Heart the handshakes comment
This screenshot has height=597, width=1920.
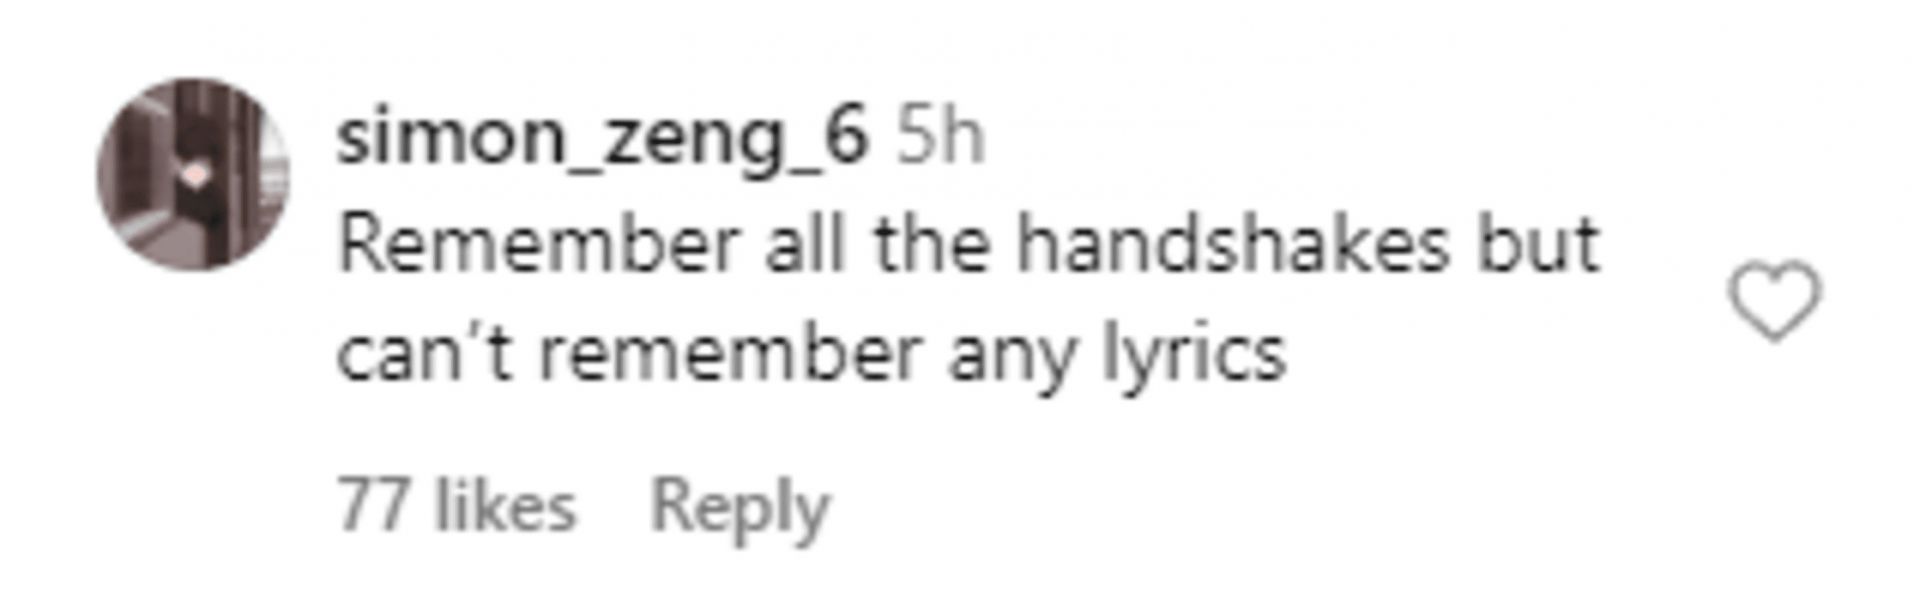(x=1775, y=300)
